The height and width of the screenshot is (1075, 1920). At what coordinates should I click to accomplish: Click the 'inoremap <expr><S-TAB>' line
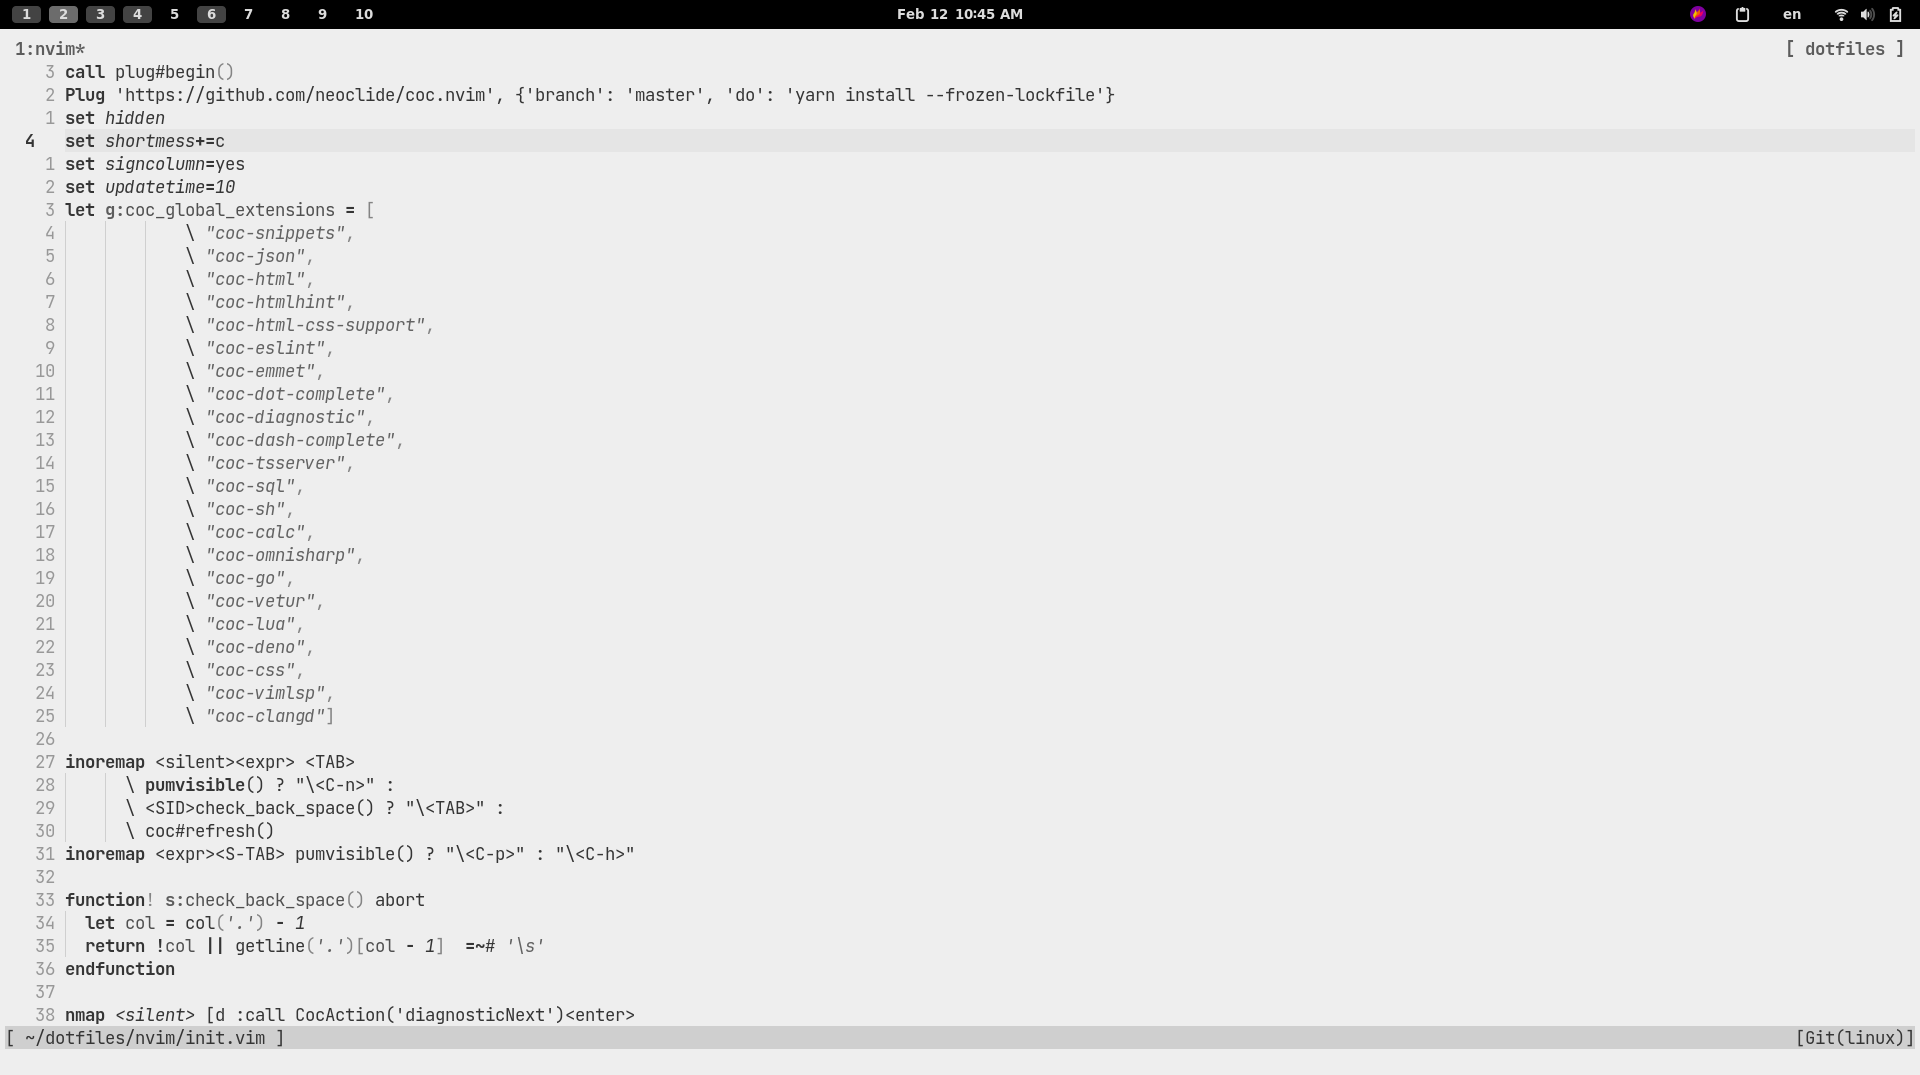click(350, 854)
